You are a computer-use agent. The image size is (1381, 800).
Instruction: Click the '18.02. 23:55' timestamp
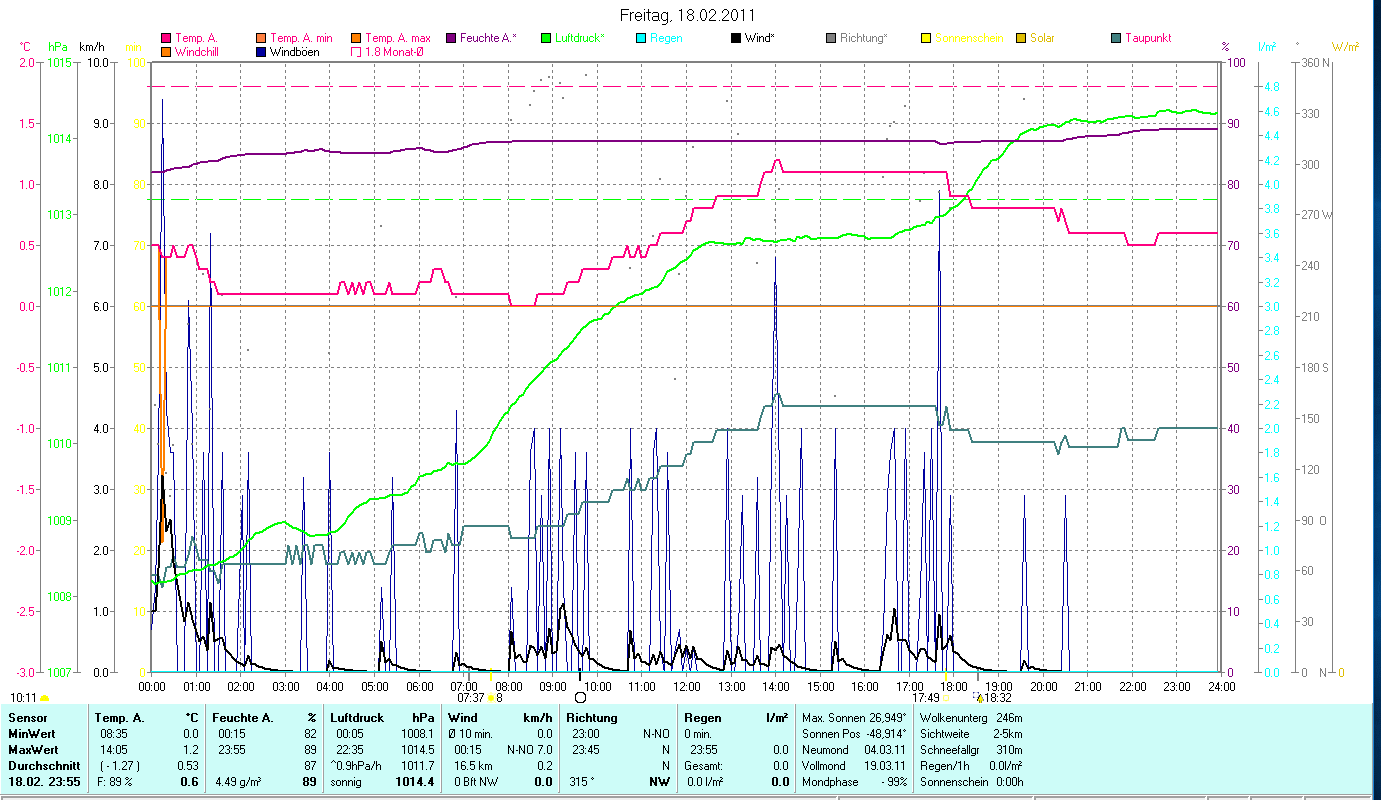point(45,781)
